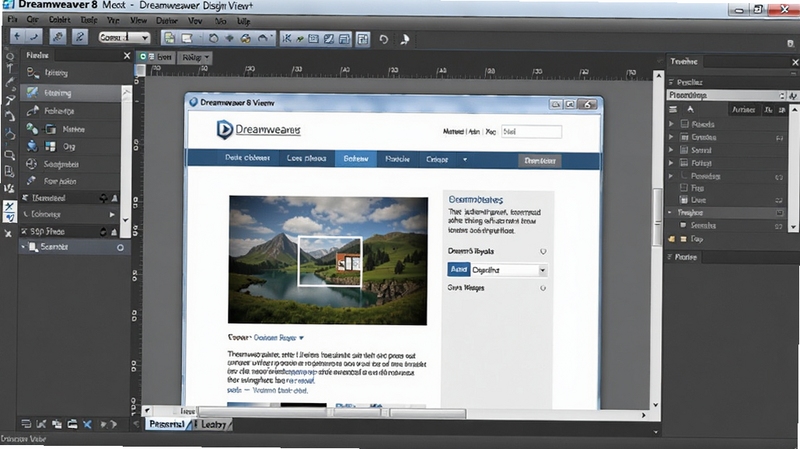800x449 pixels.
Task: Click the Jurises button in the right panel
Action: click(x=743, y=110)
